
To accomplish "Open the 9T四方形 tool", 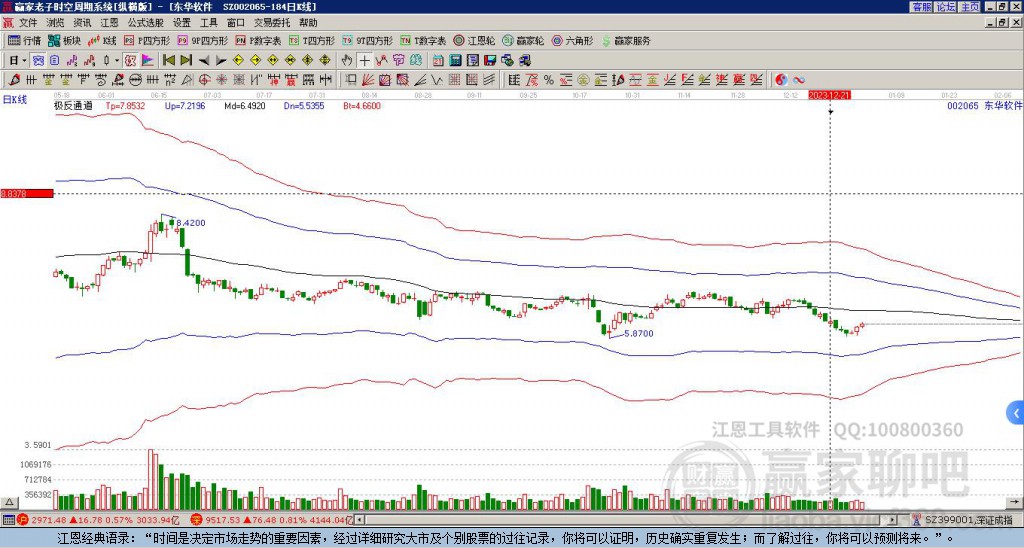I will tap(368, 40).
